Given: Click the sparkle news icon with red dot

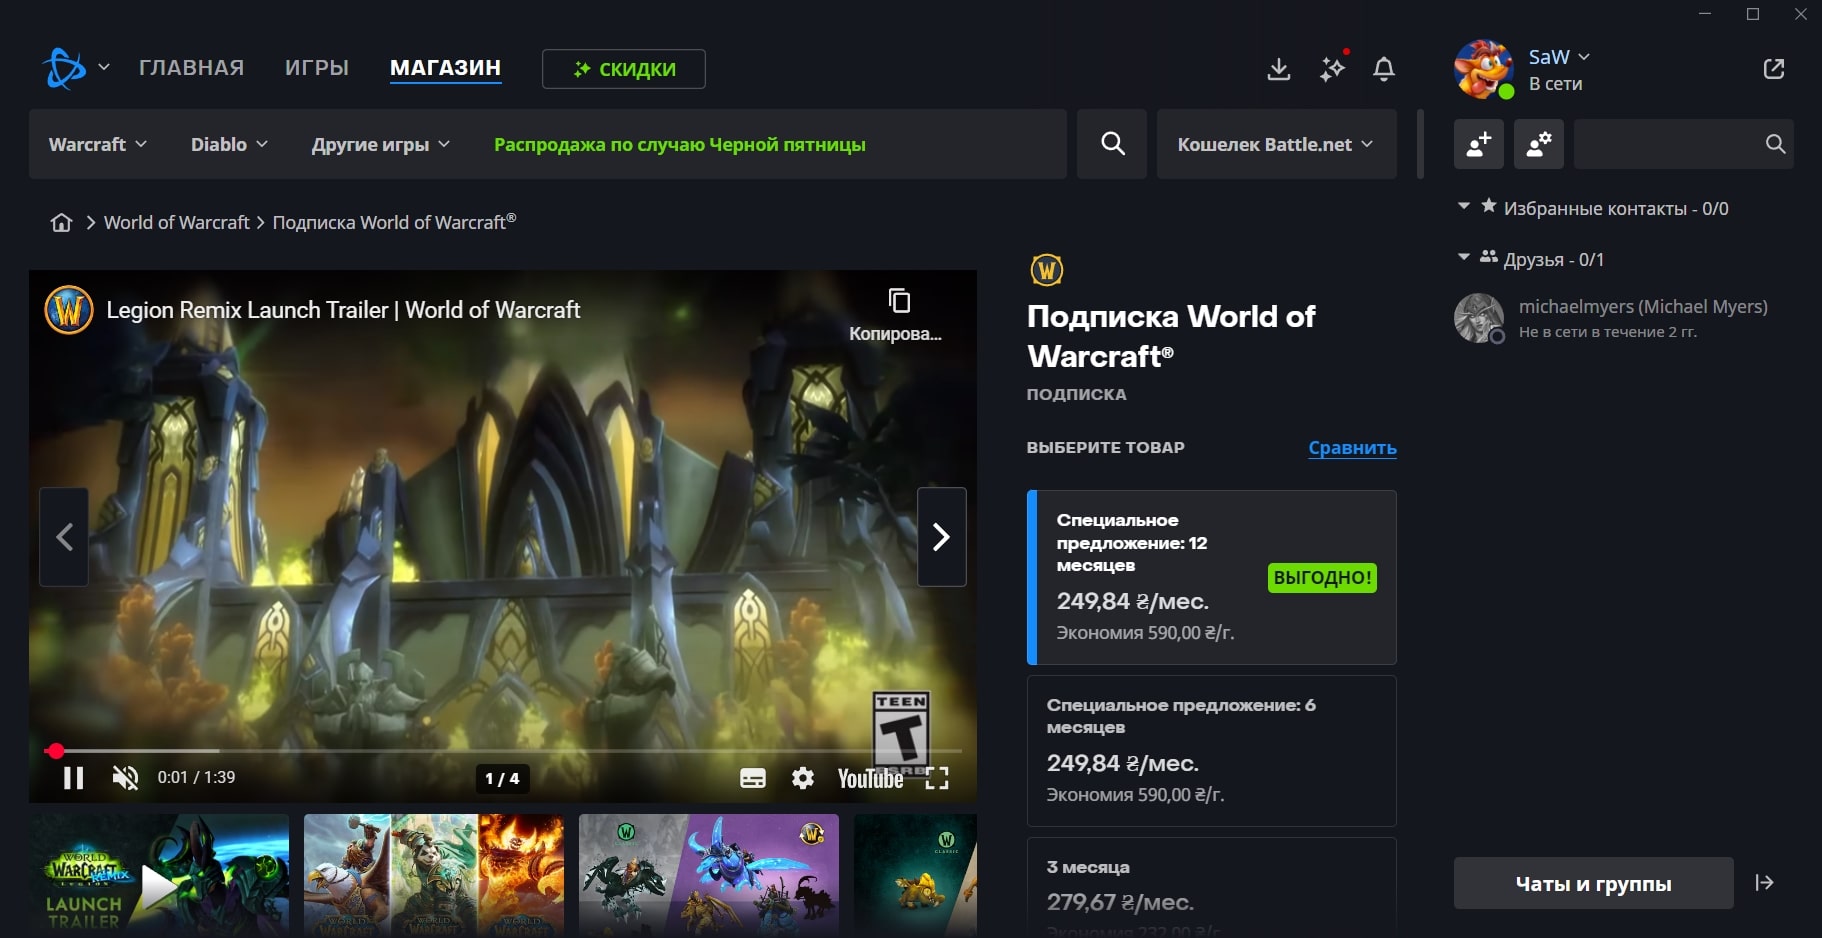Looking at the screenshot, I should (1332, 68).
